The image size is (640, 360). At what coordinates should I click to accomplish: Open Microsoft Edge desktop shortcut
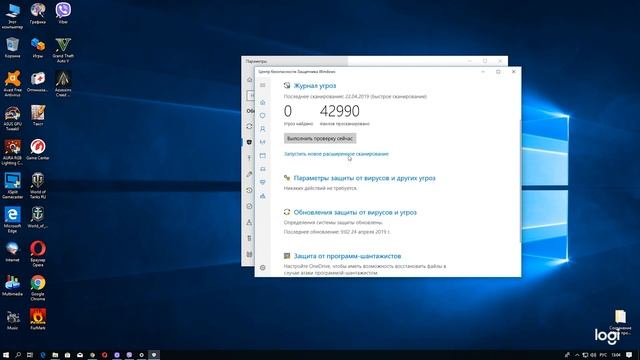click(12, 220)
